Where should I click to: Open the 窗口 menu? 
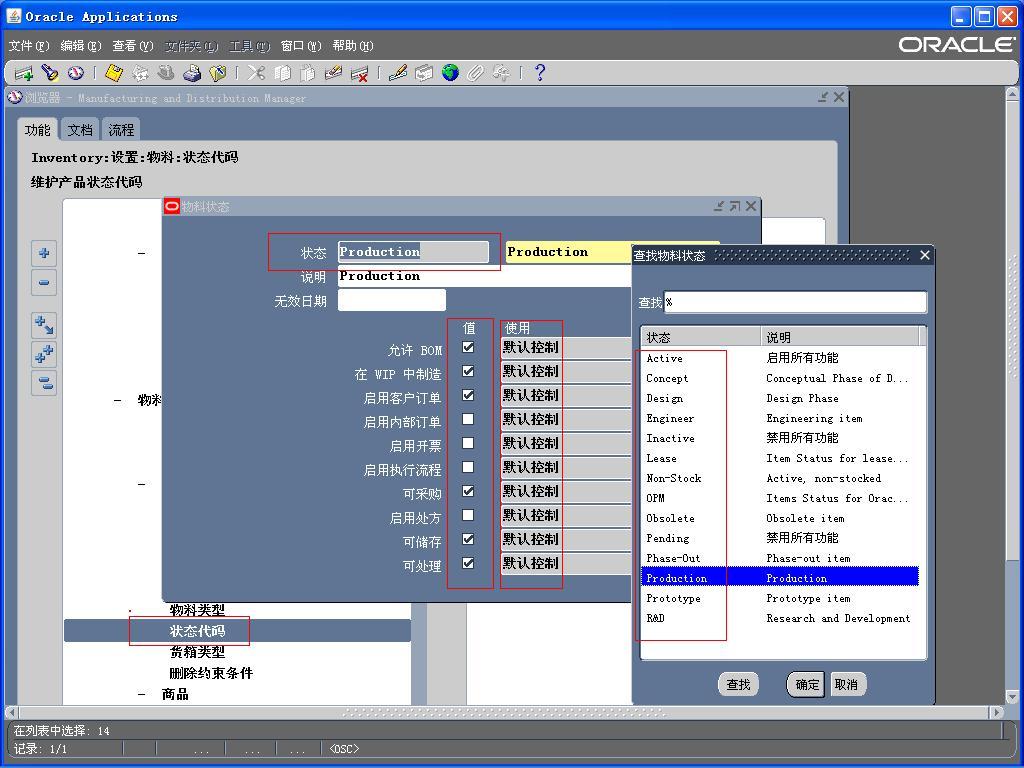point(301,46)
